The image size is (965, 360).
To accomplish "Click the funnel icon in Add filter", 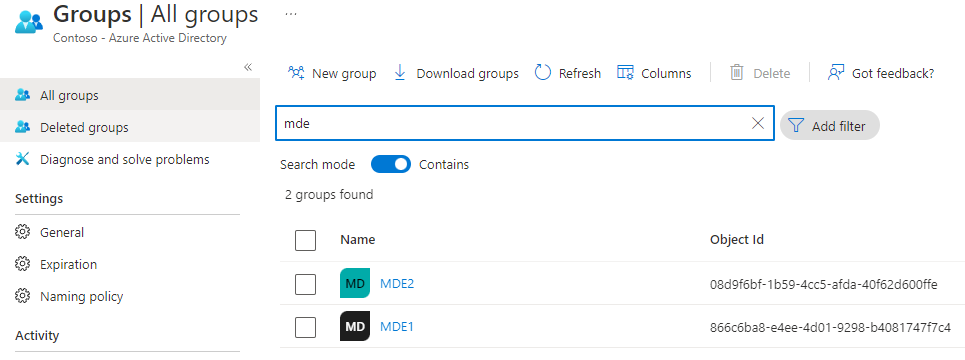I will coord(796,126).
